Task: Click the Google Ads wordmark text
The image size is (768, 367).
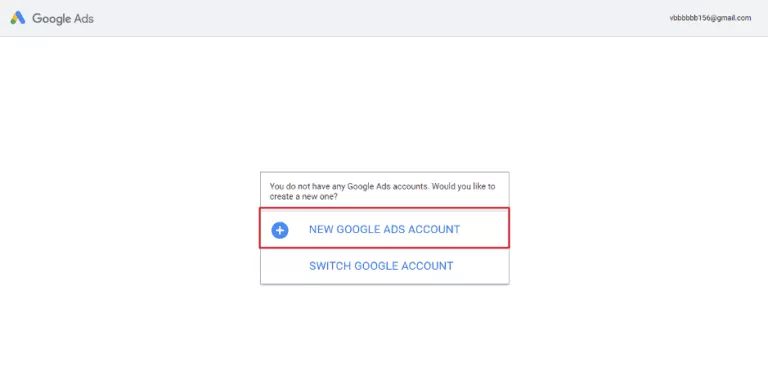Action: (x=63, y=19)
